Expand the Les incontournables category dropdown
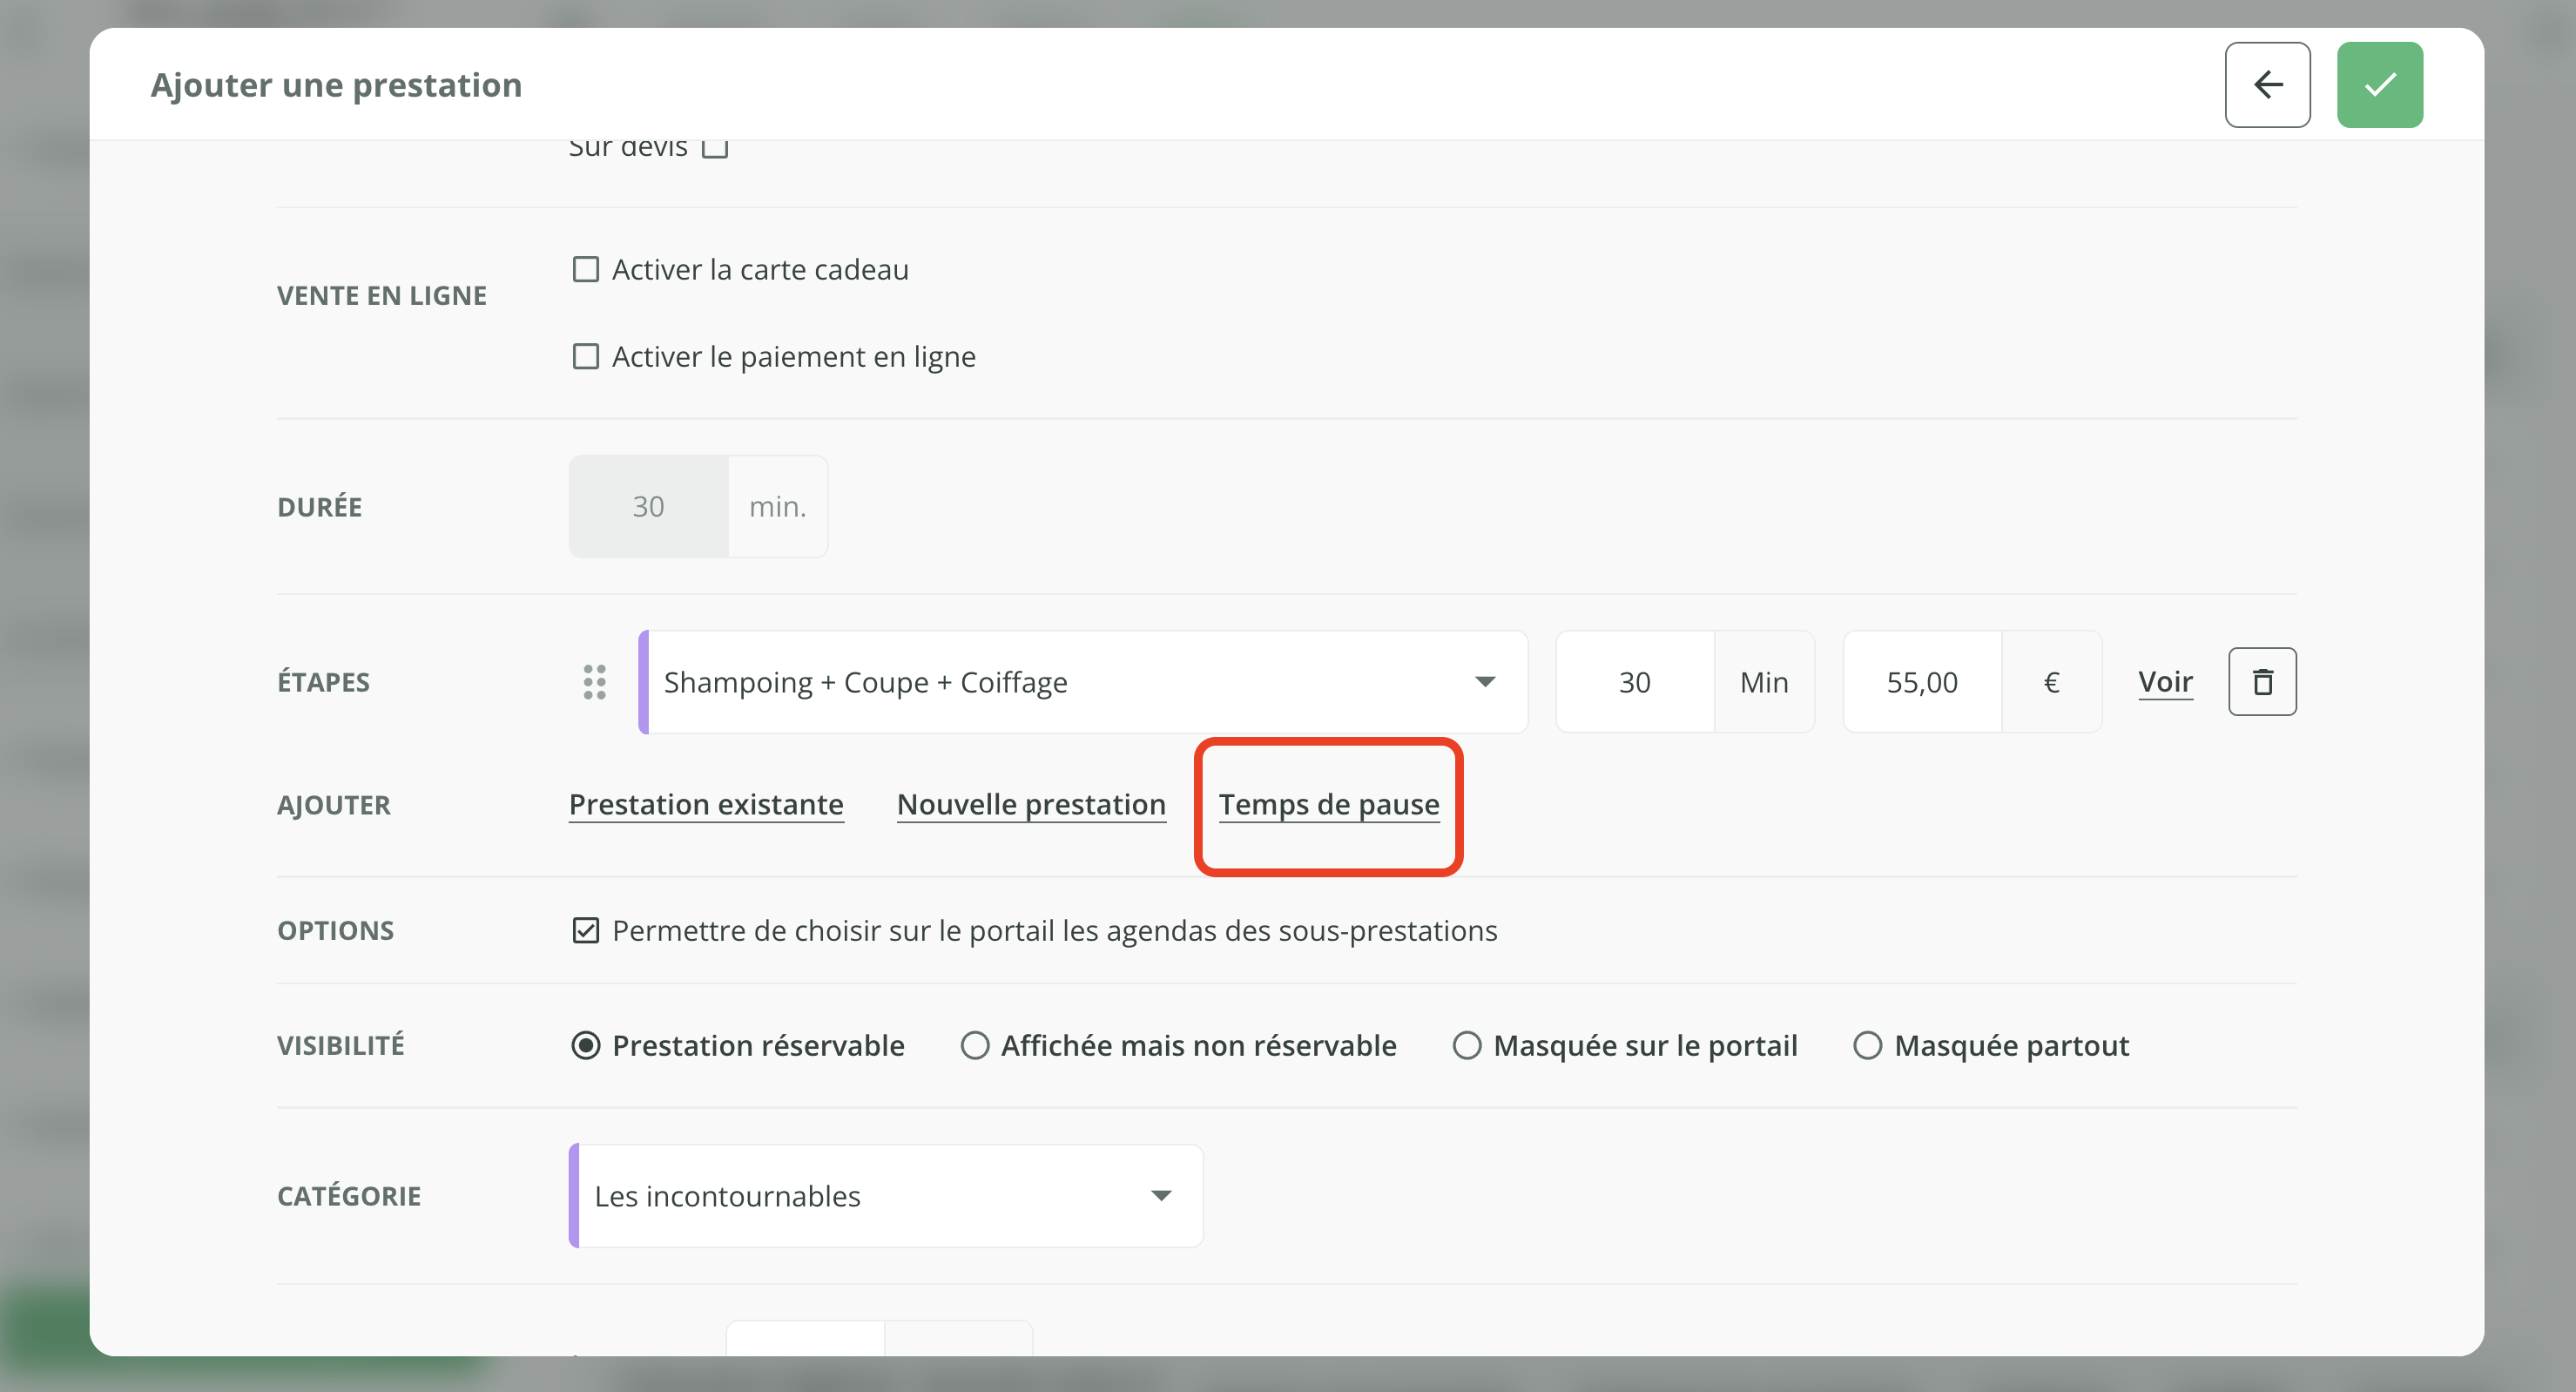 [886, 1196]
